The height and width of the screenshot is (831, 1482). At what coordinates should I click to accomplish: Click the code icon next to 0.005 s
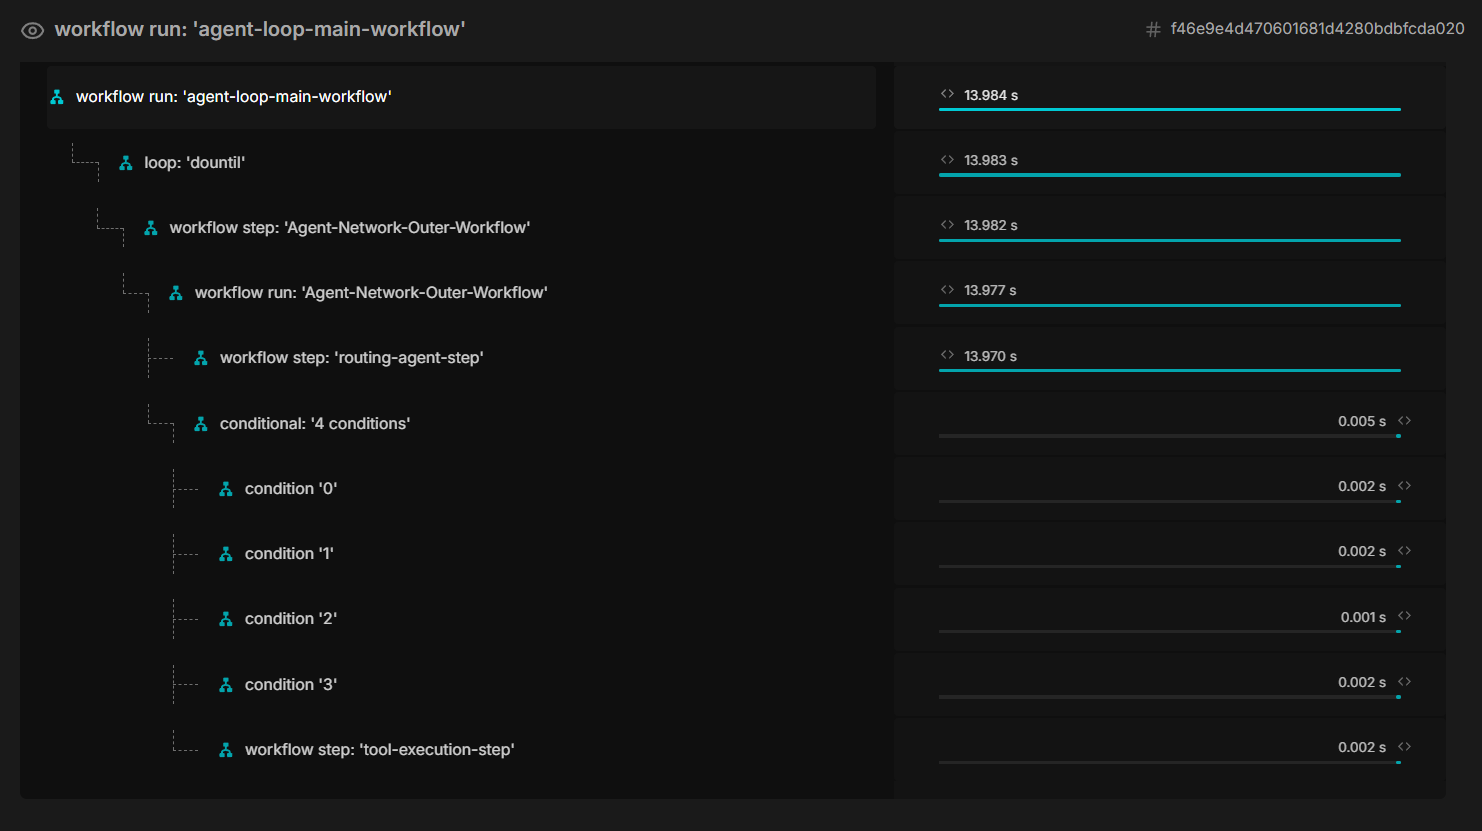(1405, 421)
